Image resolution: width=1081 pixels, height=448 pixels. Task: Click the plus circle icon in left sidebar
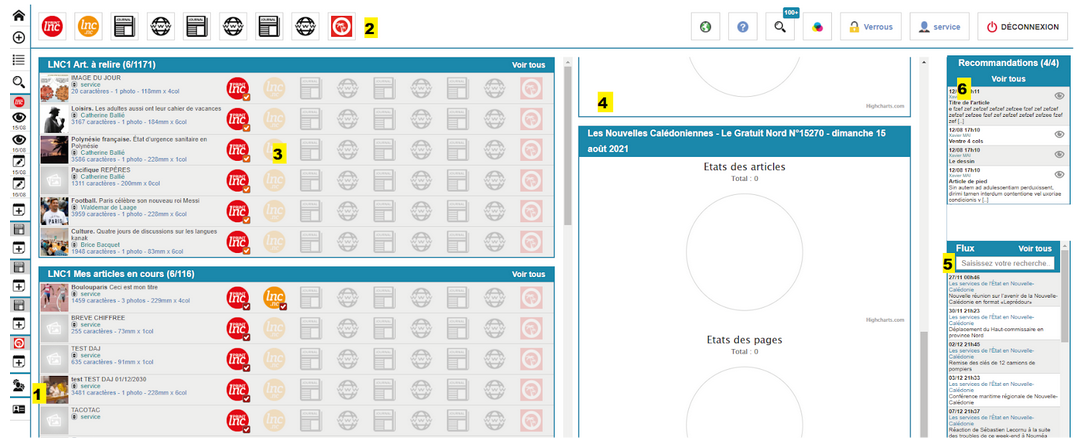pyautogui.click(x=18, y=38)
